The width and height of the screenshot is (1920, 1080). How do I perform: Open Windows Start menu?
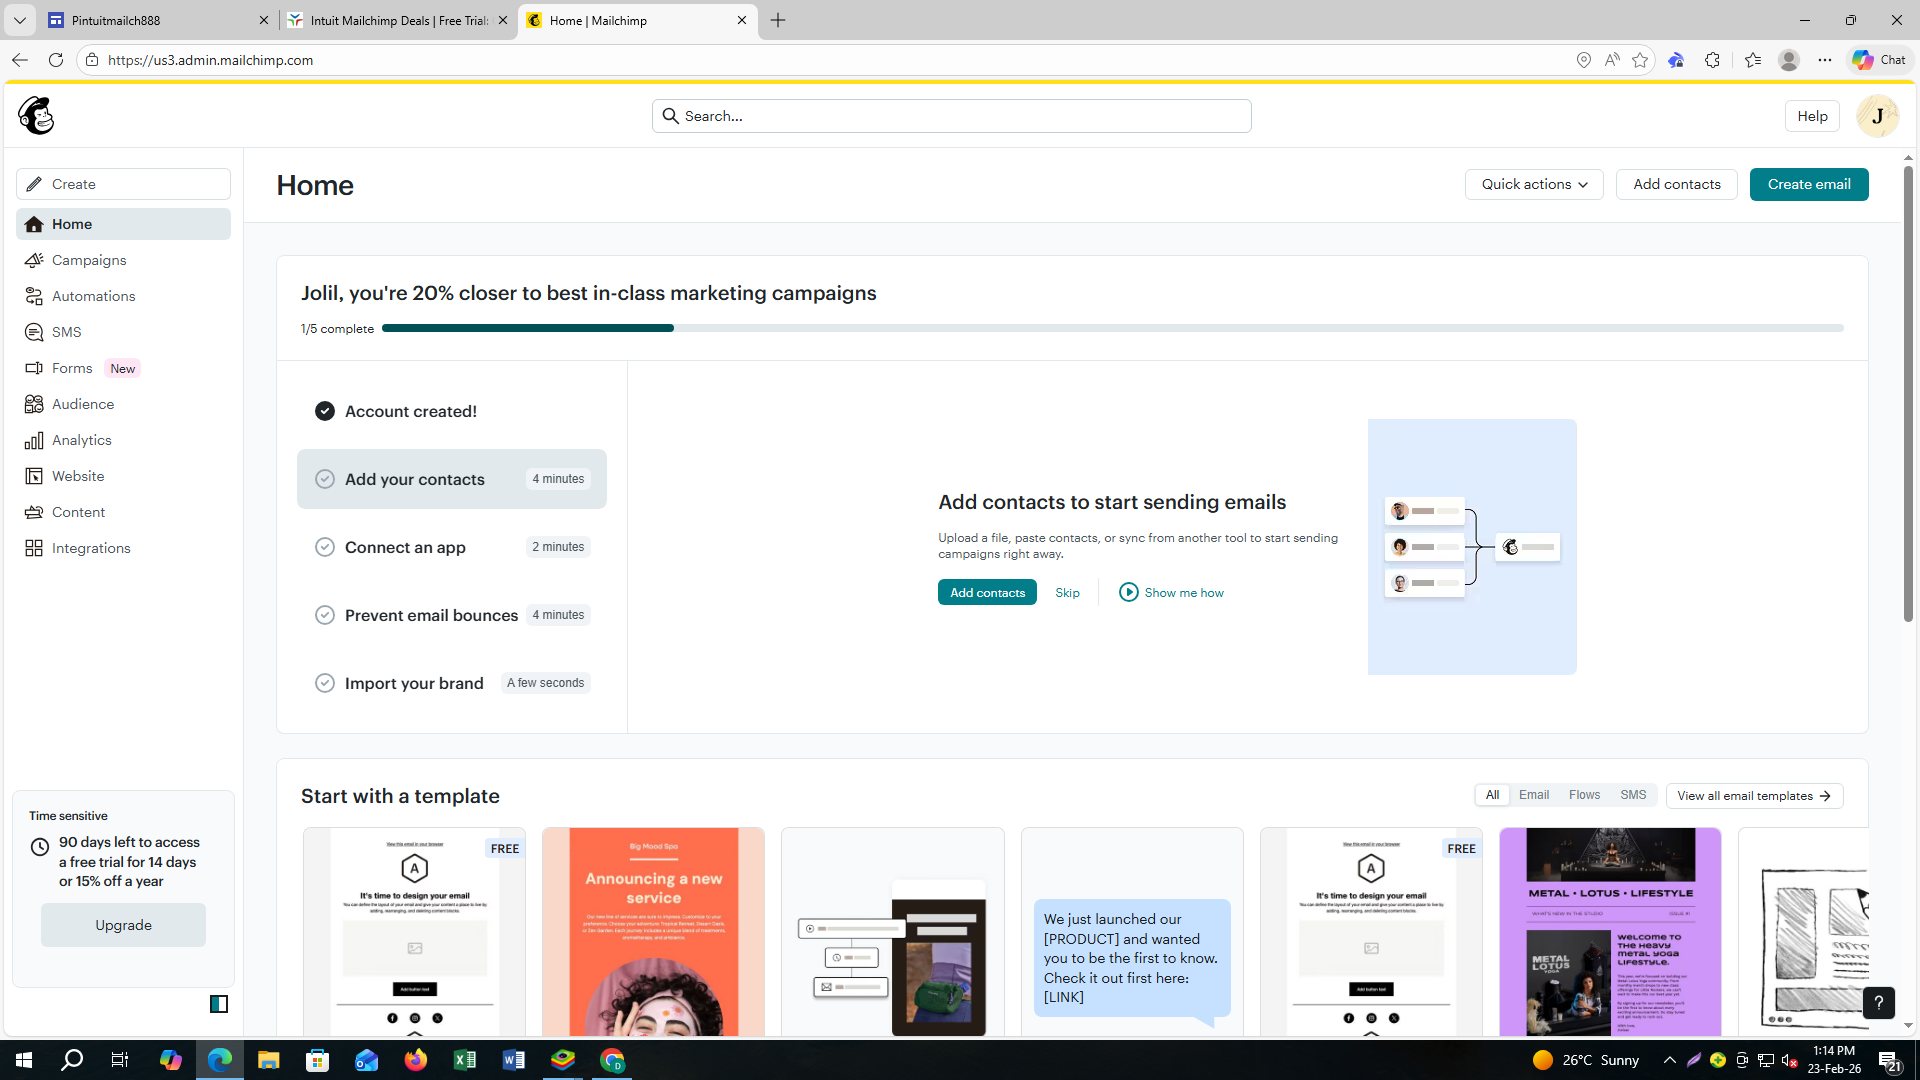[24, 1060]
